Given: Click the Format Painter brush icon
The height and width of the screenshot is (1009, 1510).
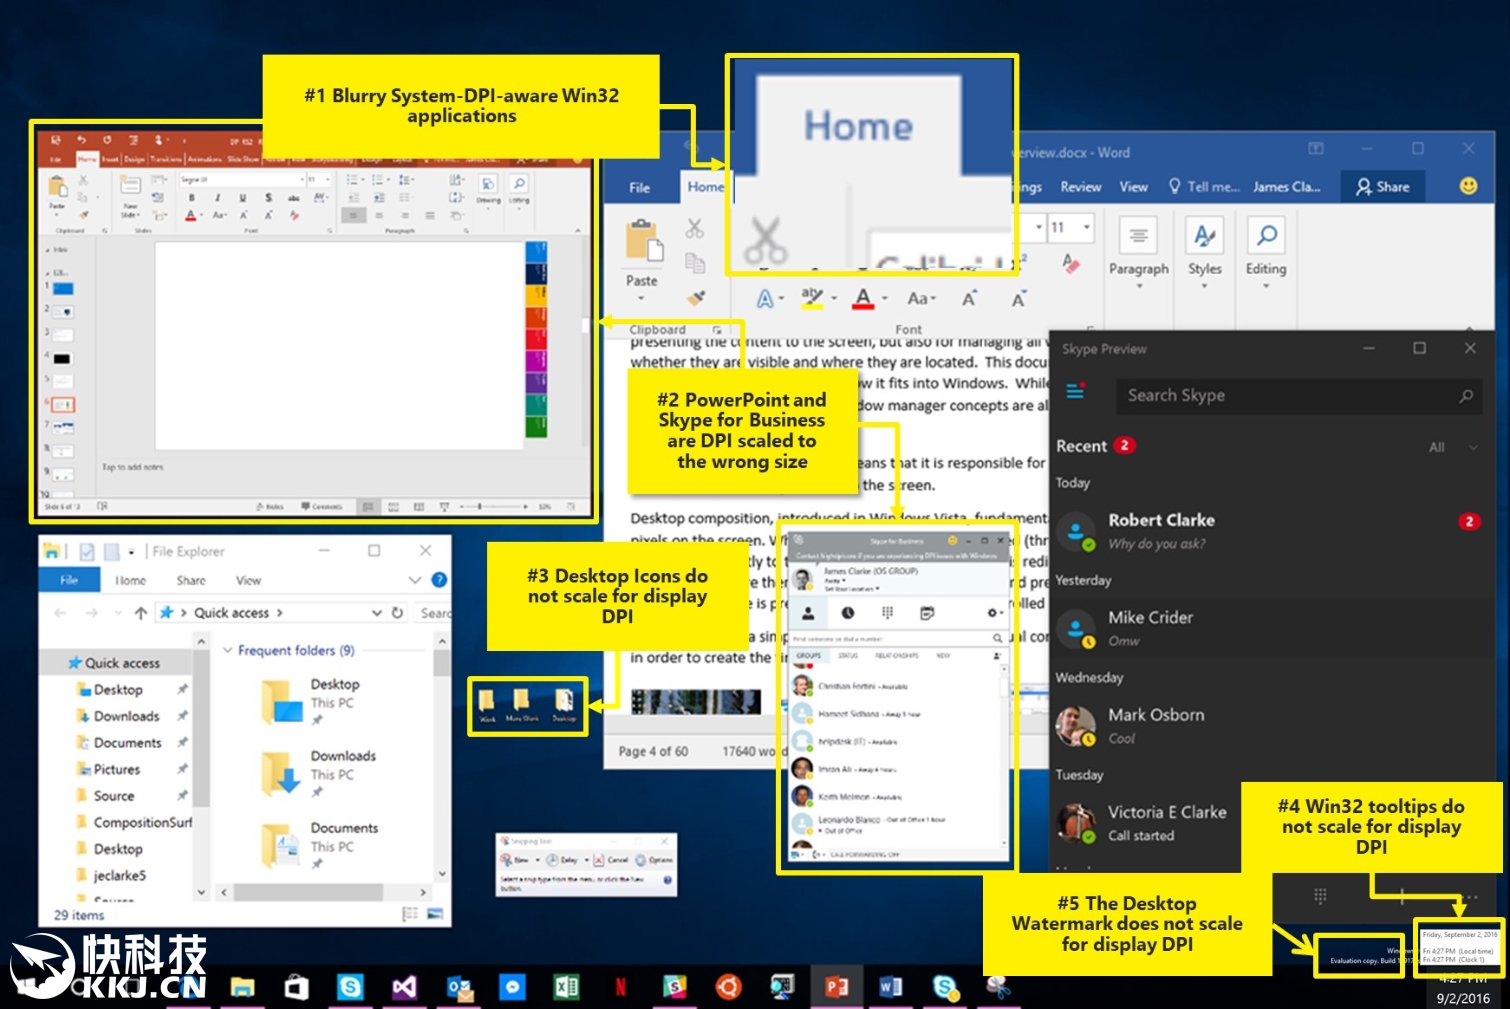Looking at the screenshot, I should [696, 297].
